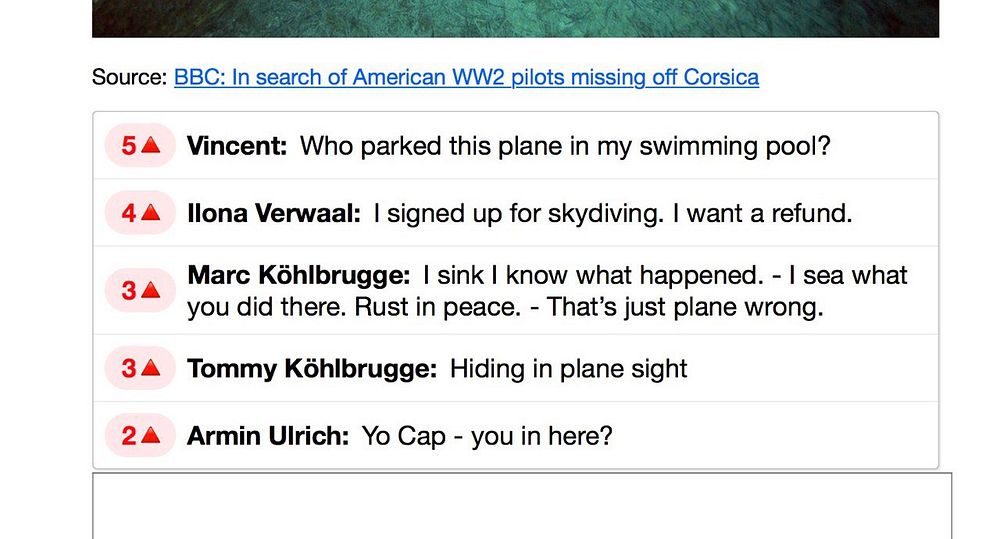Upvote Ilona Verwaal's skydiving caption

click(x=151, y=213)
